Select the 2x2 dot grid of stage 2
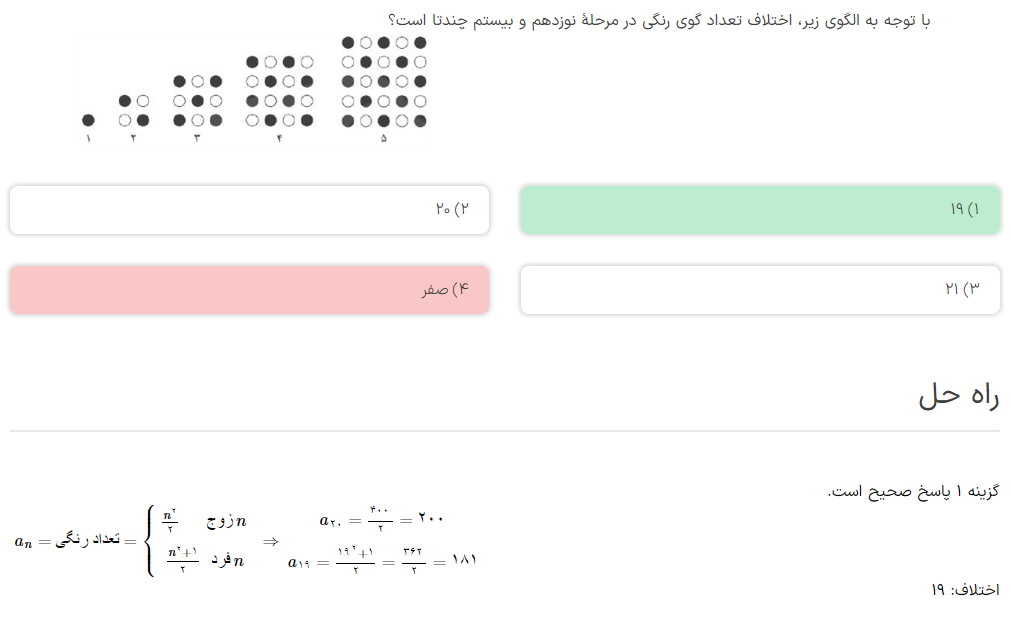The image size is (1010, 620). coord(133,110)
